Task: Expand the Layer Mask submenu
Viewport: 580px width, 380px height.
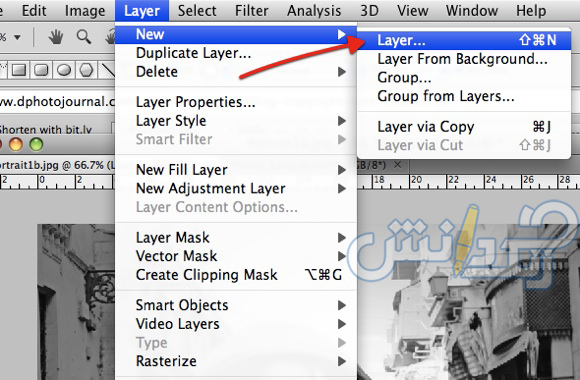Action: coord(236,238)
